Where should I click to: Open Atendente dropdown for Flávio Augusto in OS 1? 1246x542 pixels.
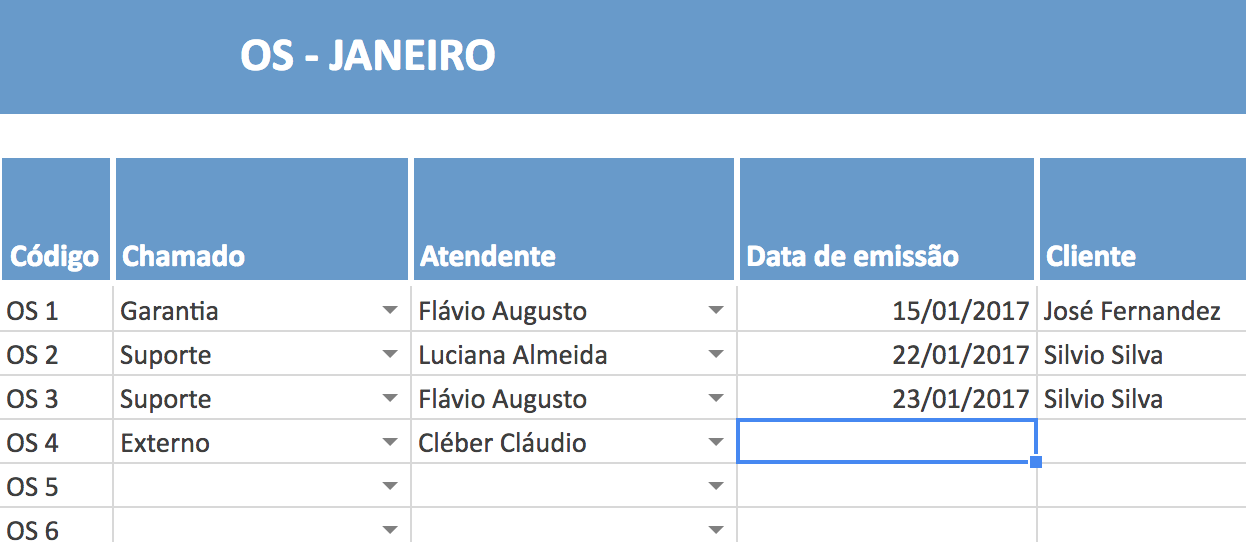(x=716, y=311)
